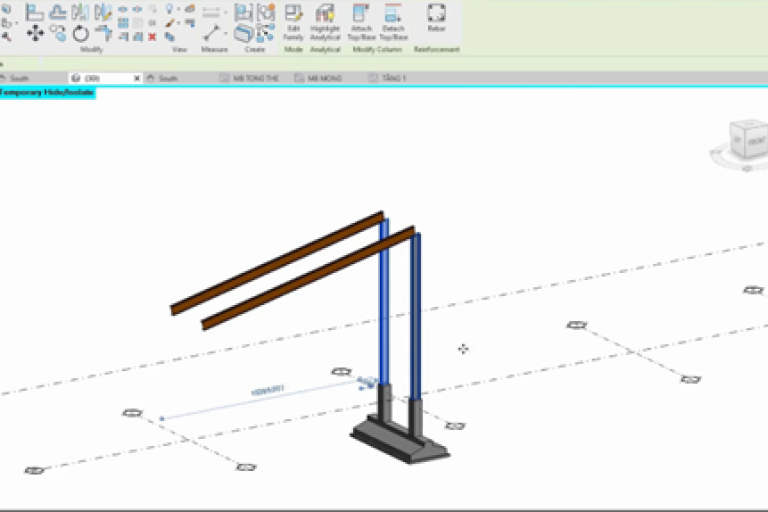
Task: Select the Rotate tool in Modify panel
Action: click(x=81, y=34)
